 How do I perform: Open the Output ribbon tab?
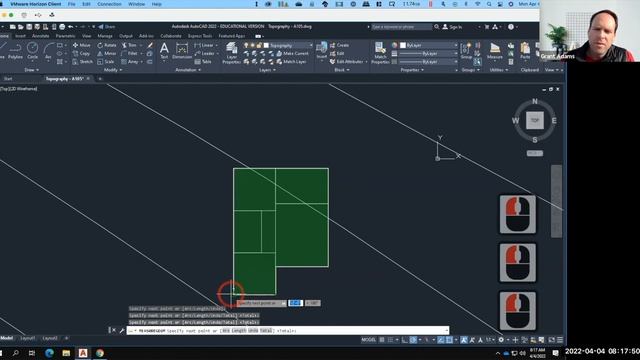[126, 36]
